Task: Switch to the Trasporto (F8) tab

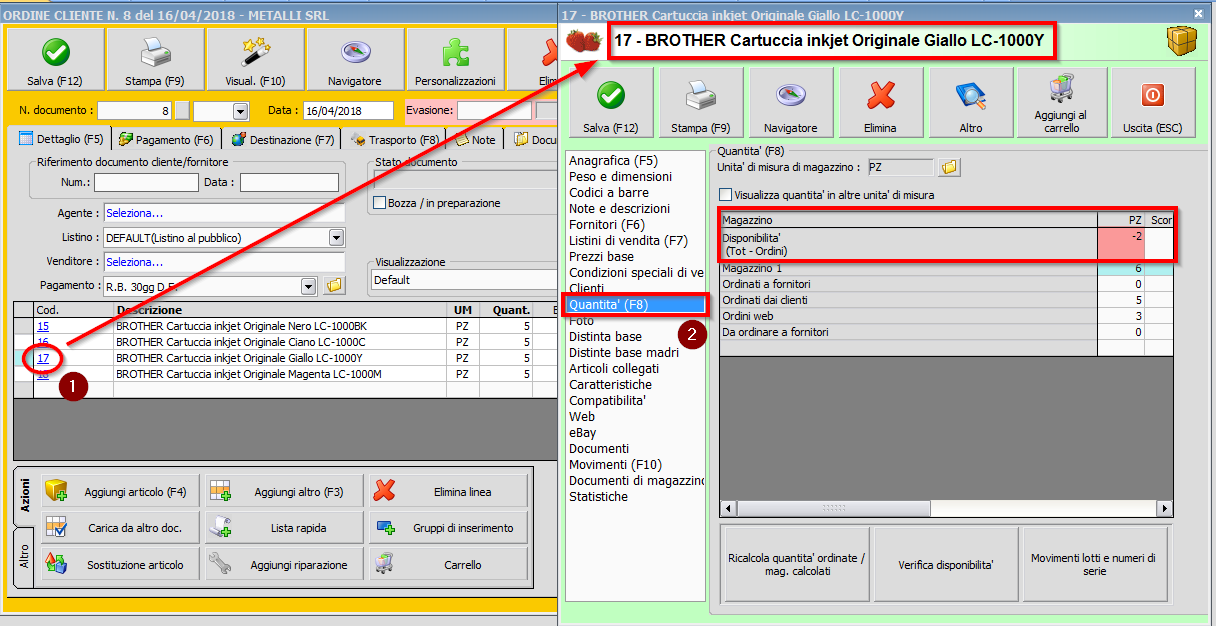Action: pyautogui.click(x=397, y=140)
